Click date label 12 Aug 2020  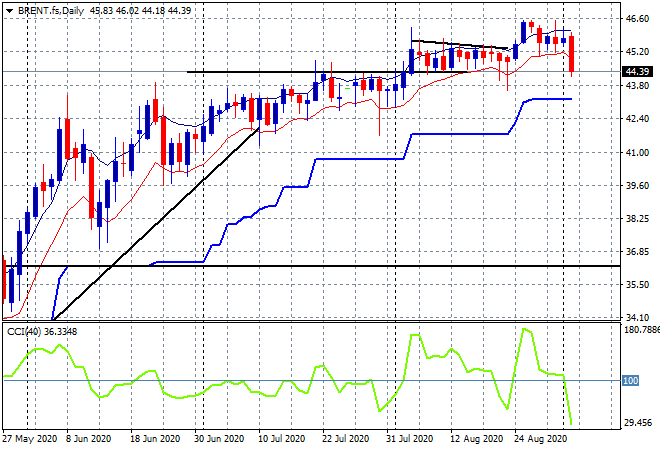coord(476,439)
